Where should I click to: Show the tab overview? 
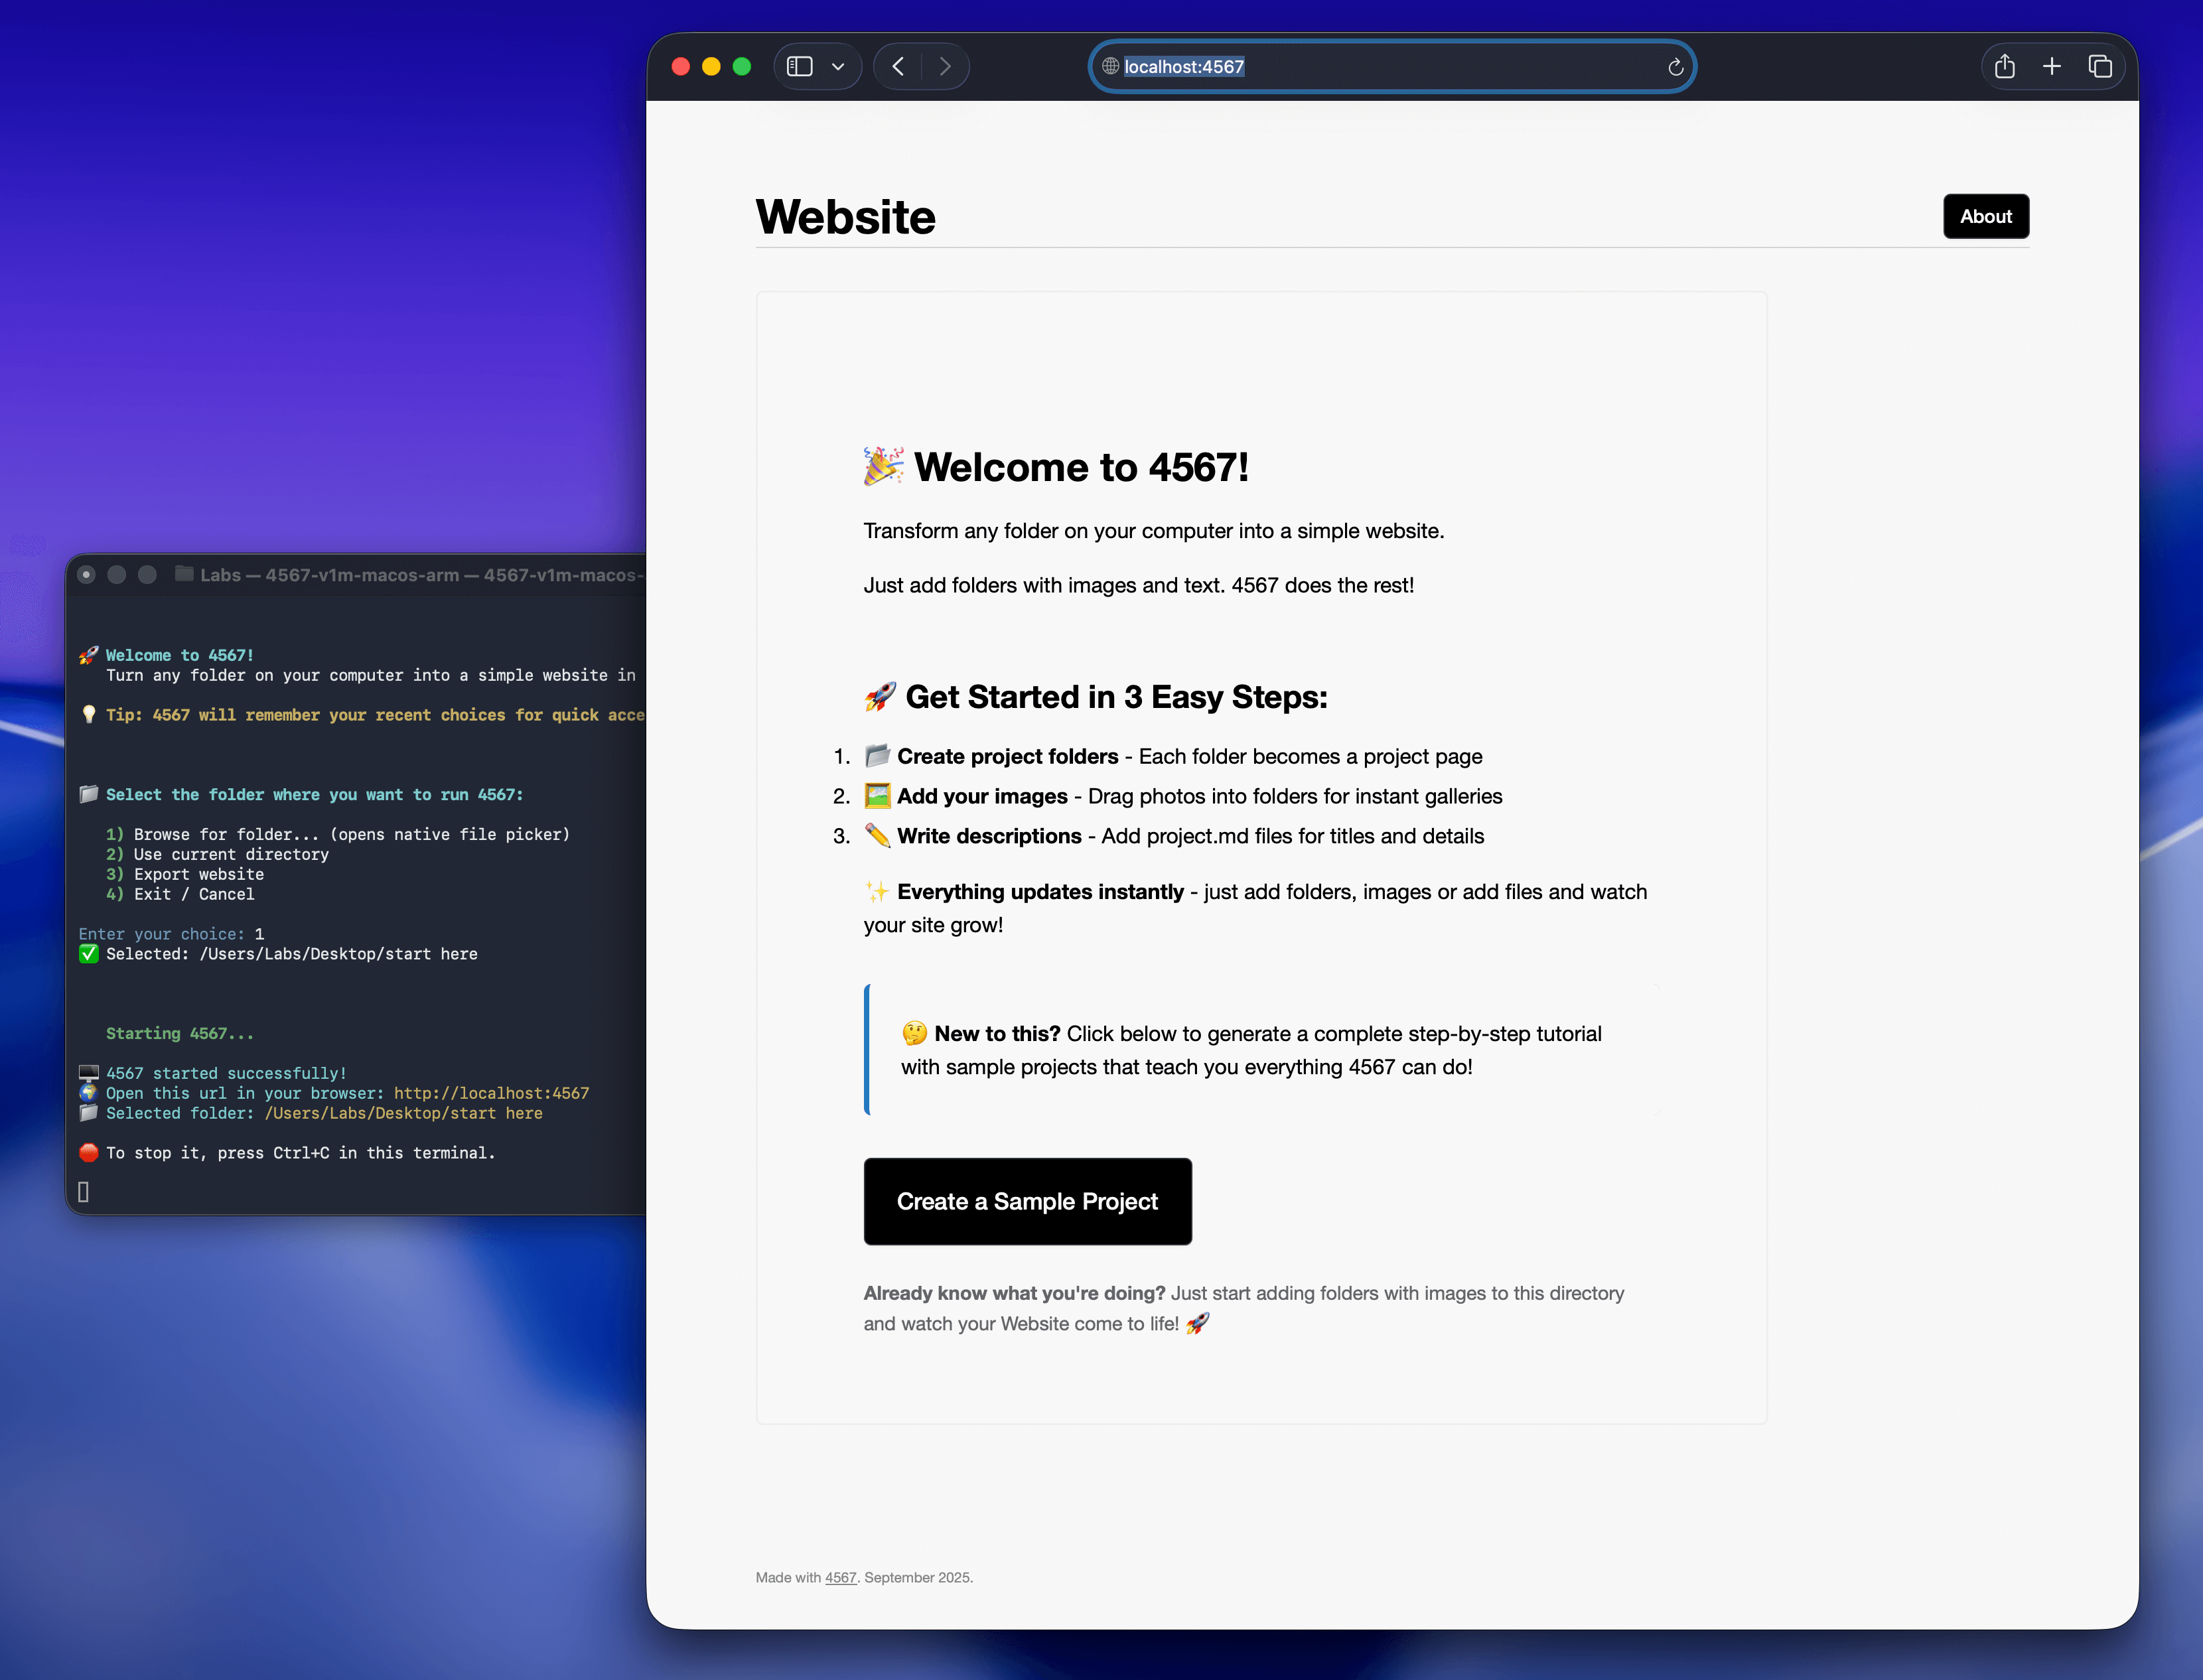click(x=2099, y=66)
